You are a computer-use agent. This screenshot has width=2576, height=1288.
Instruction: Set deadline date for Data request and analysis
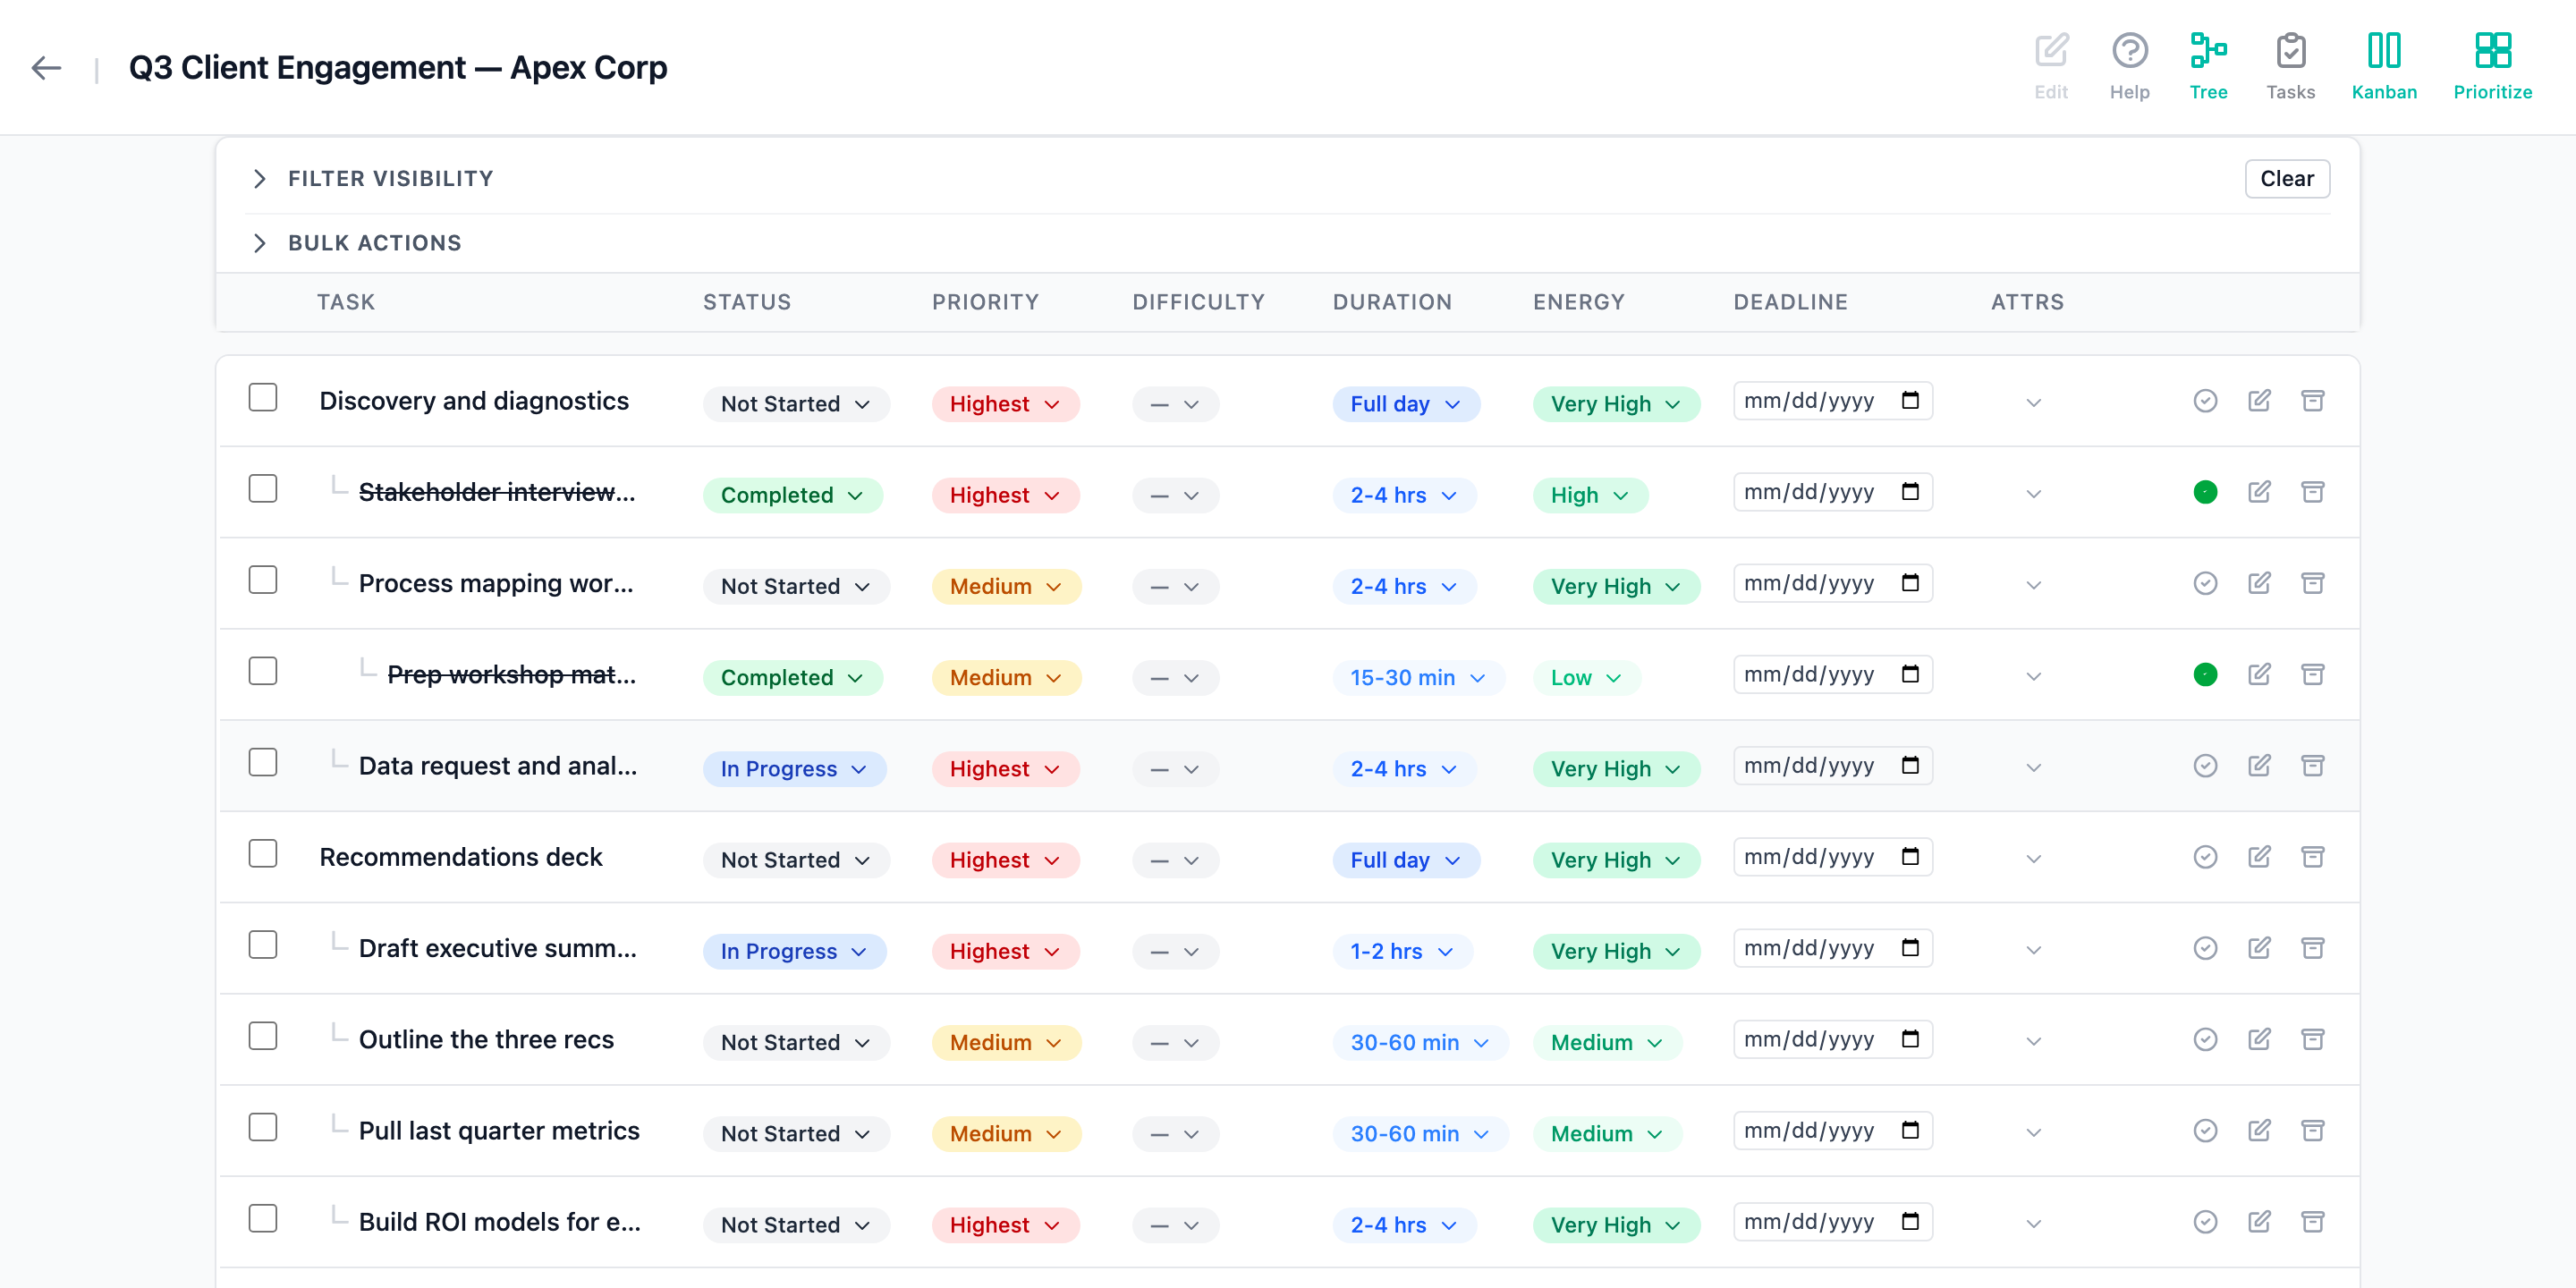1832,766
